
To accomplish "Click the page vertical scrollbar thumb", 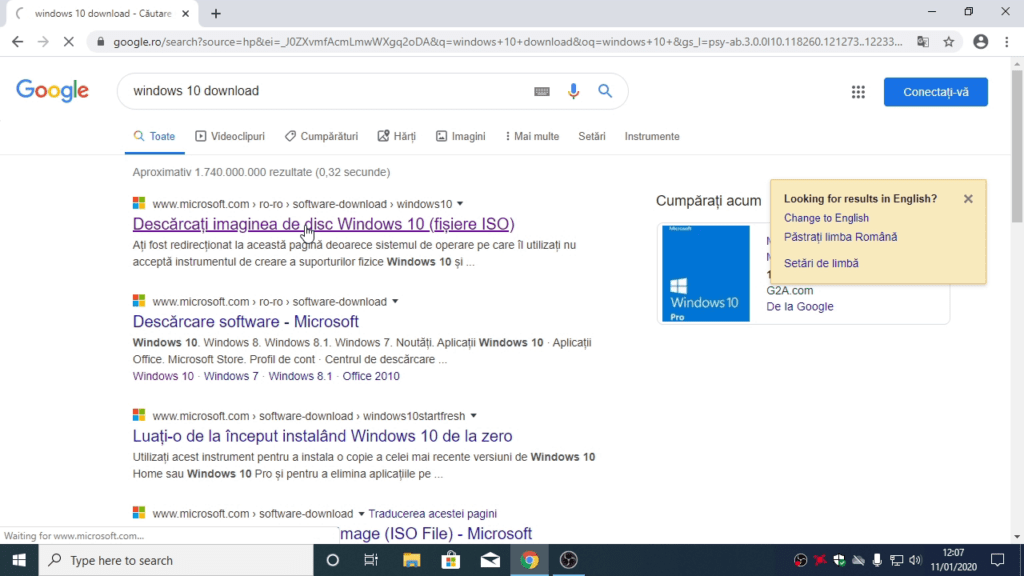I will pyautogui.click(x=1017, y=145).
